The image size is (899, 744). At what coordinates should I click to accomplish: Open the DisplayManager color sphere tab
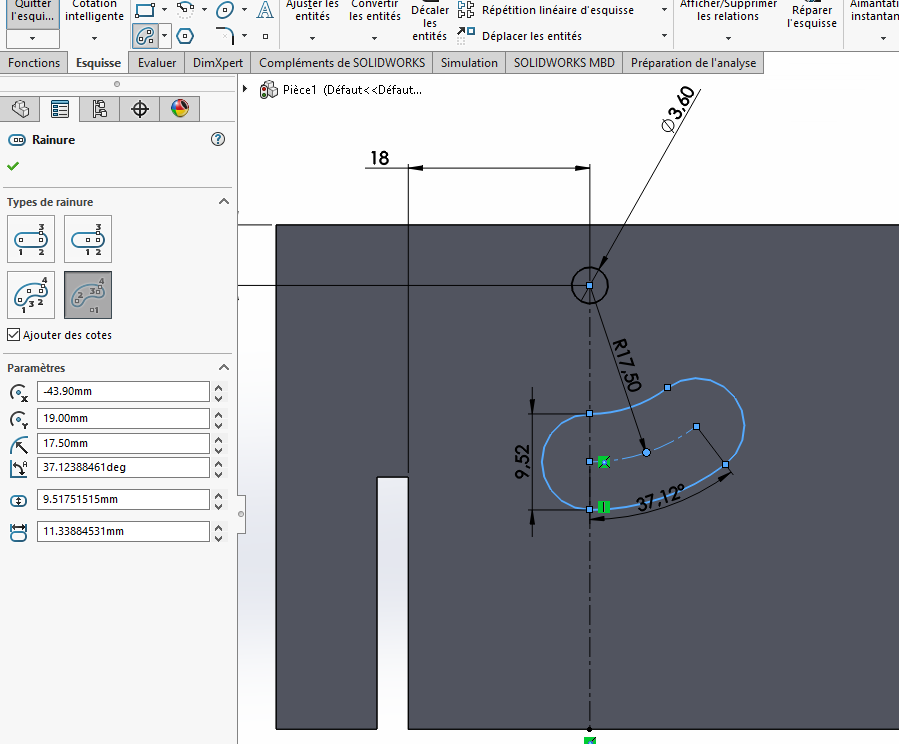coord(179,109)
